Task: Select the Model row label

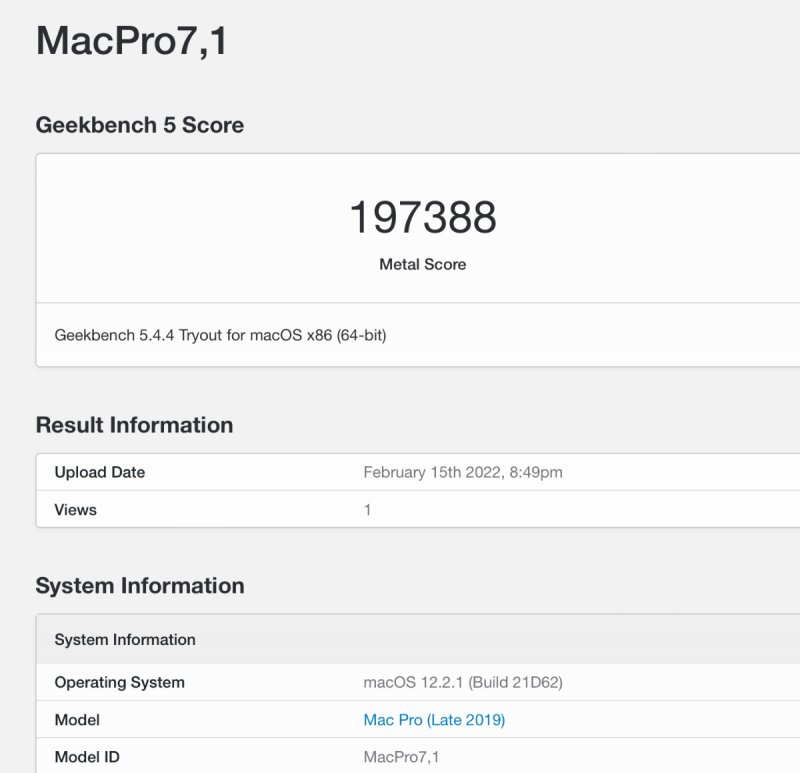Action: click(77, 720)
